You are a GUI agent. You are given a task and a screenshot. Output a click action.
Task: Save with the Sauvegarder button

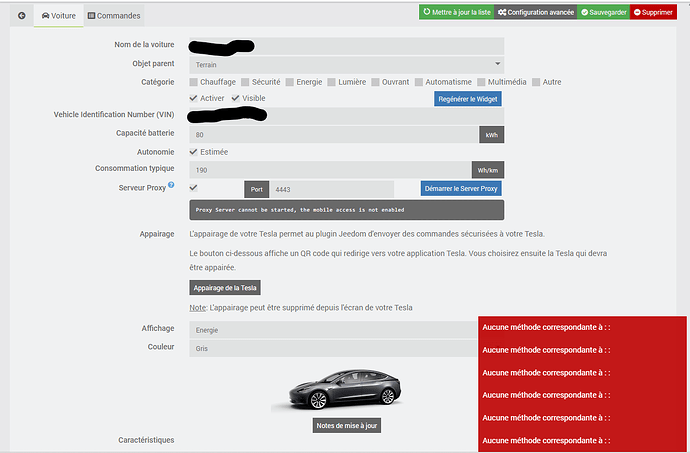pos(603,12)
